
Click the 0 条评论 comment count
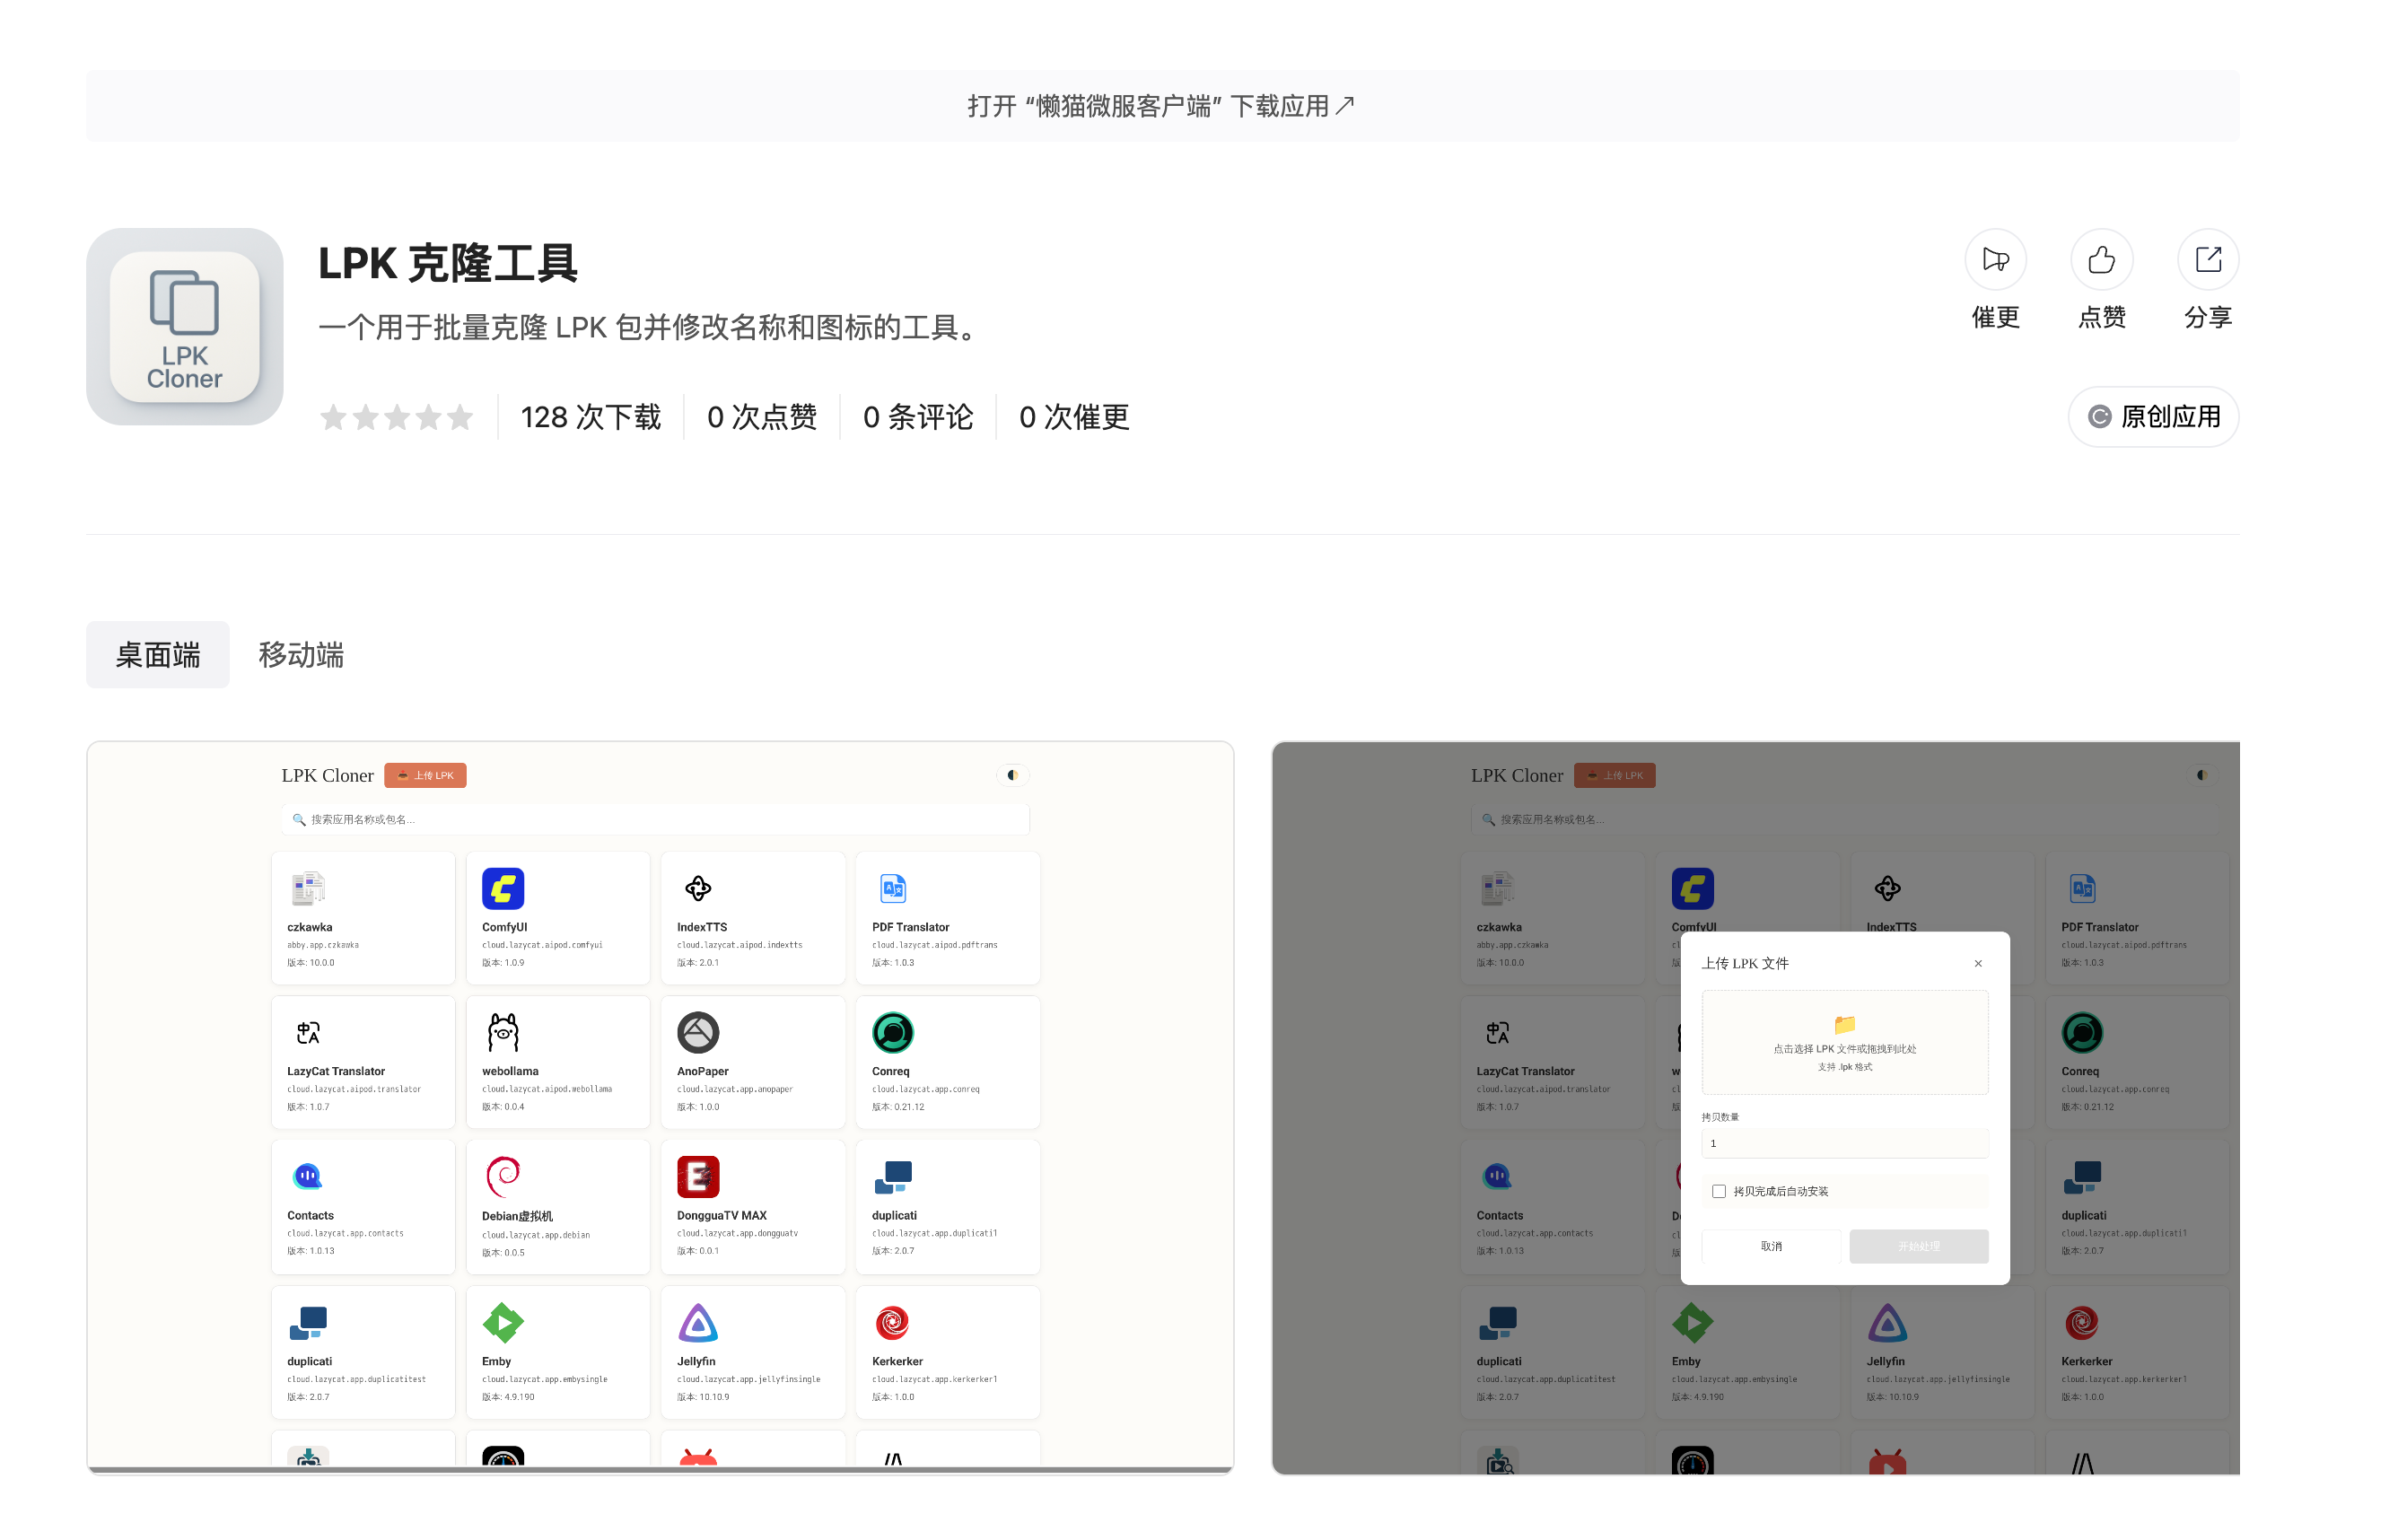[917, 417]
